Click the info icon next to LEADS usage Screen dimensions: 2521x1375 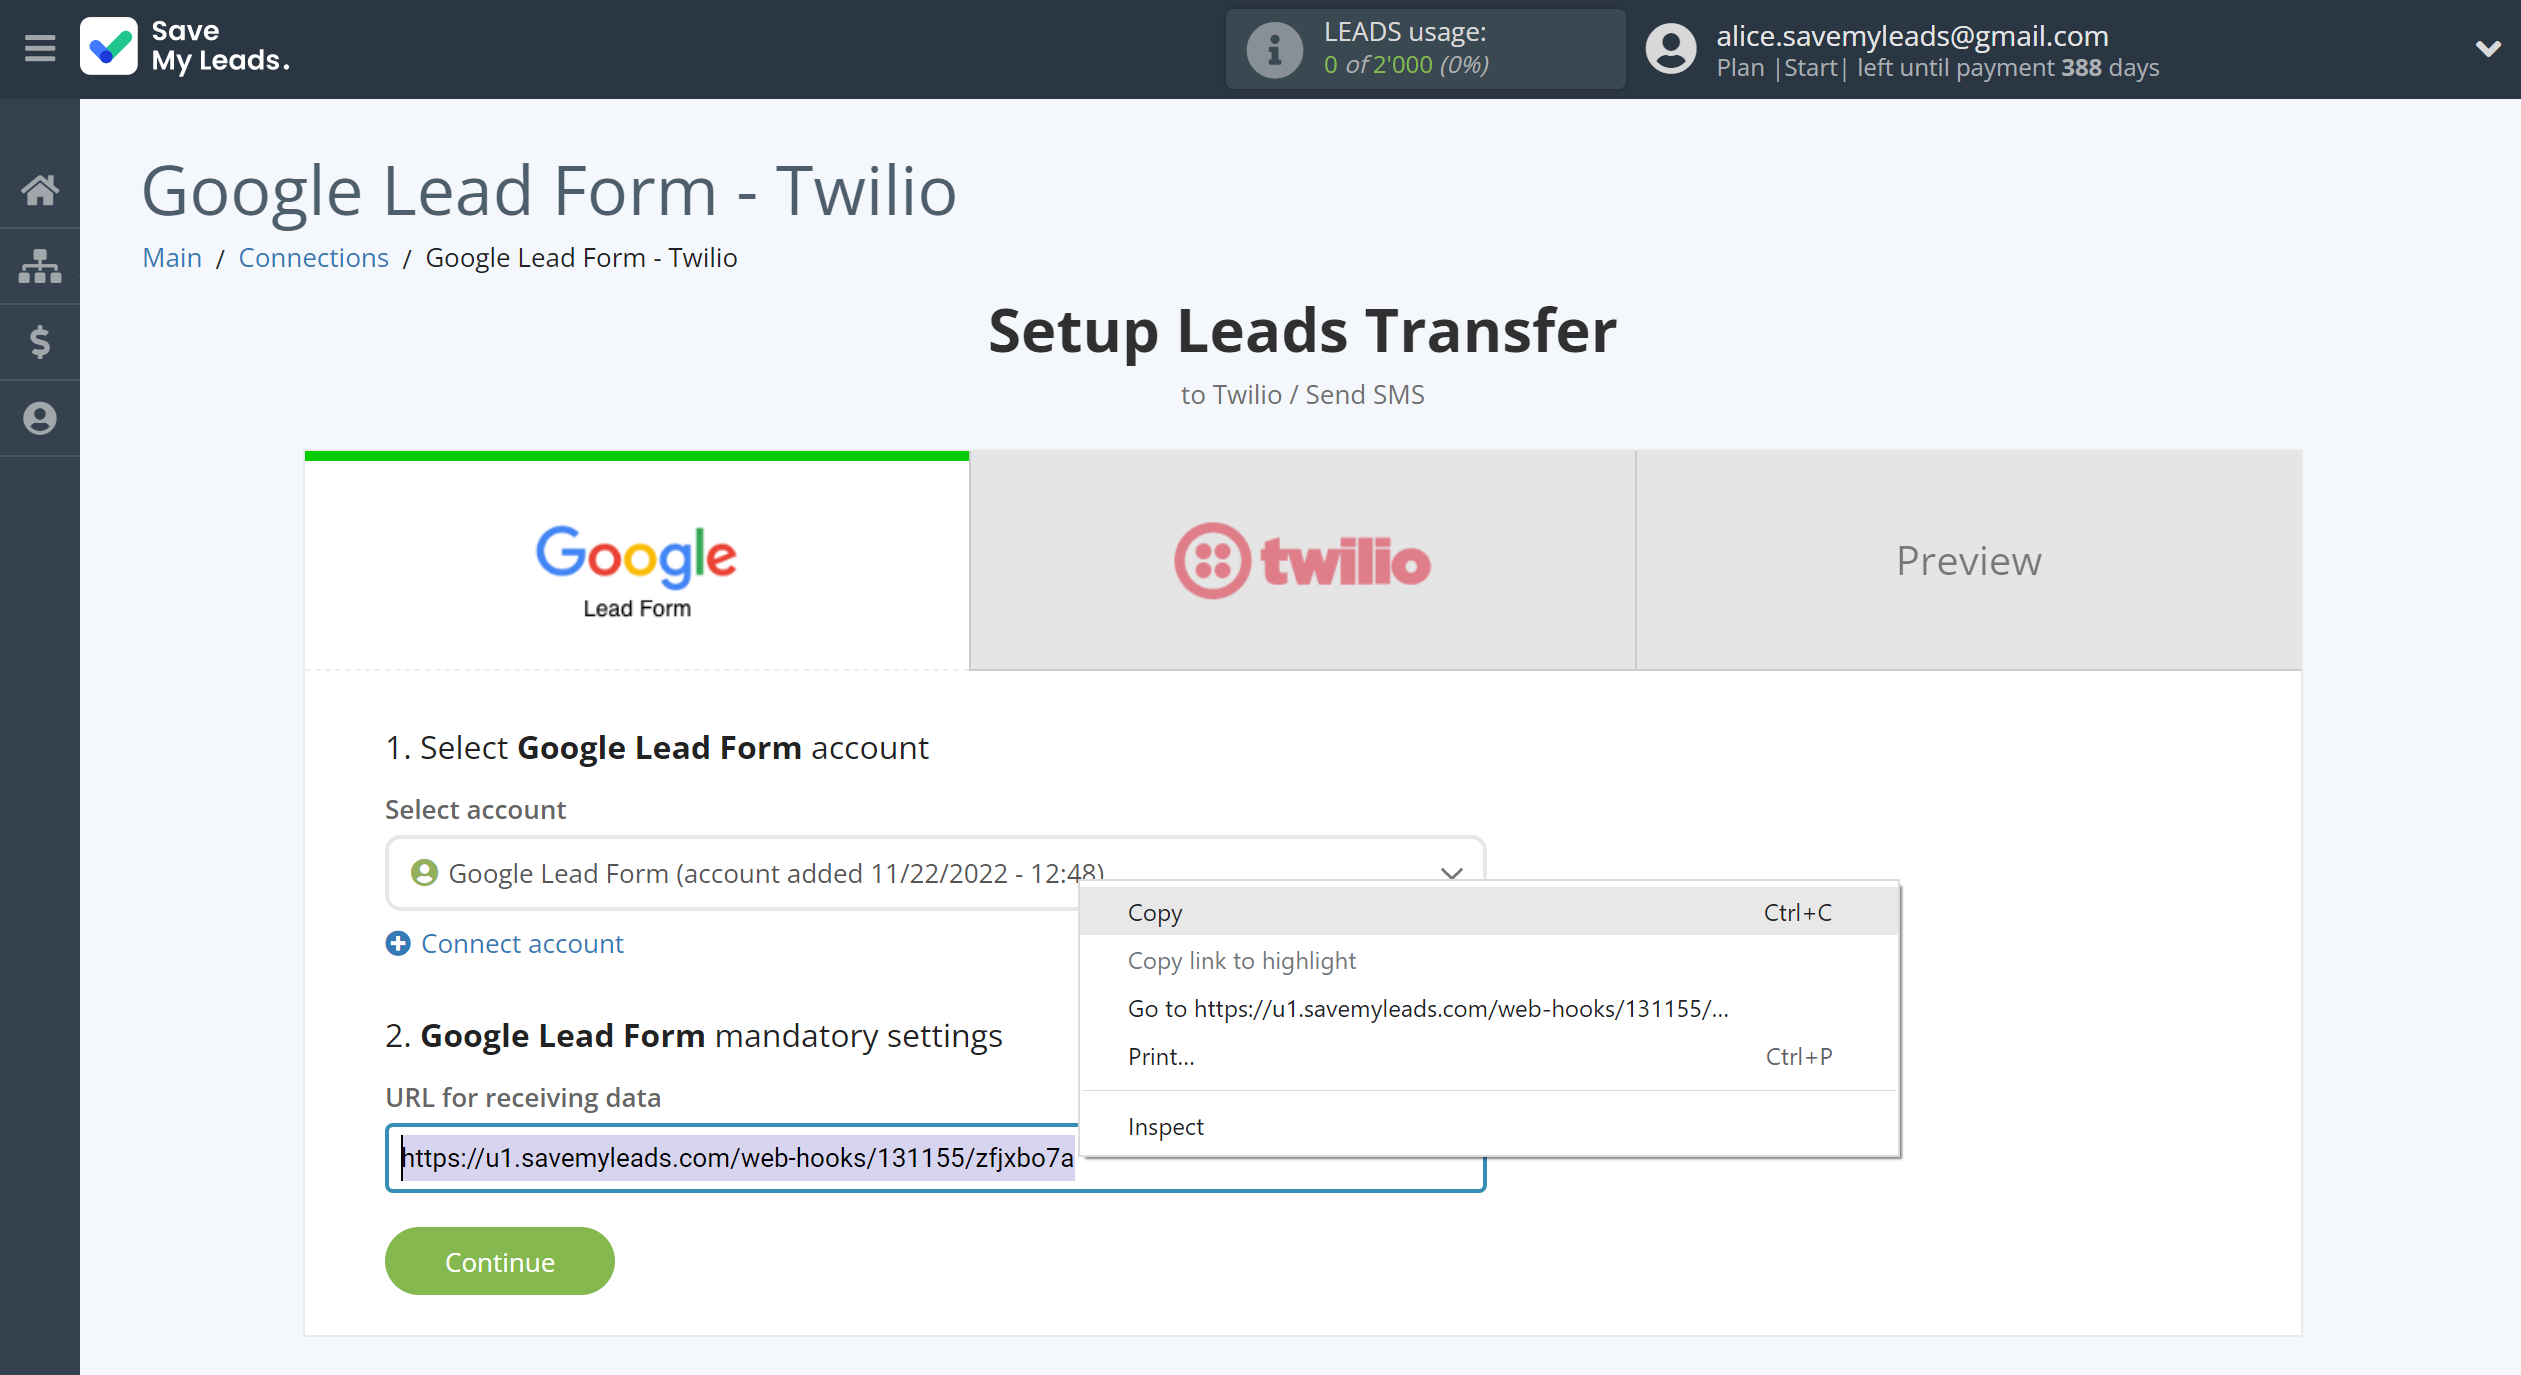(x=1268, y=49)
